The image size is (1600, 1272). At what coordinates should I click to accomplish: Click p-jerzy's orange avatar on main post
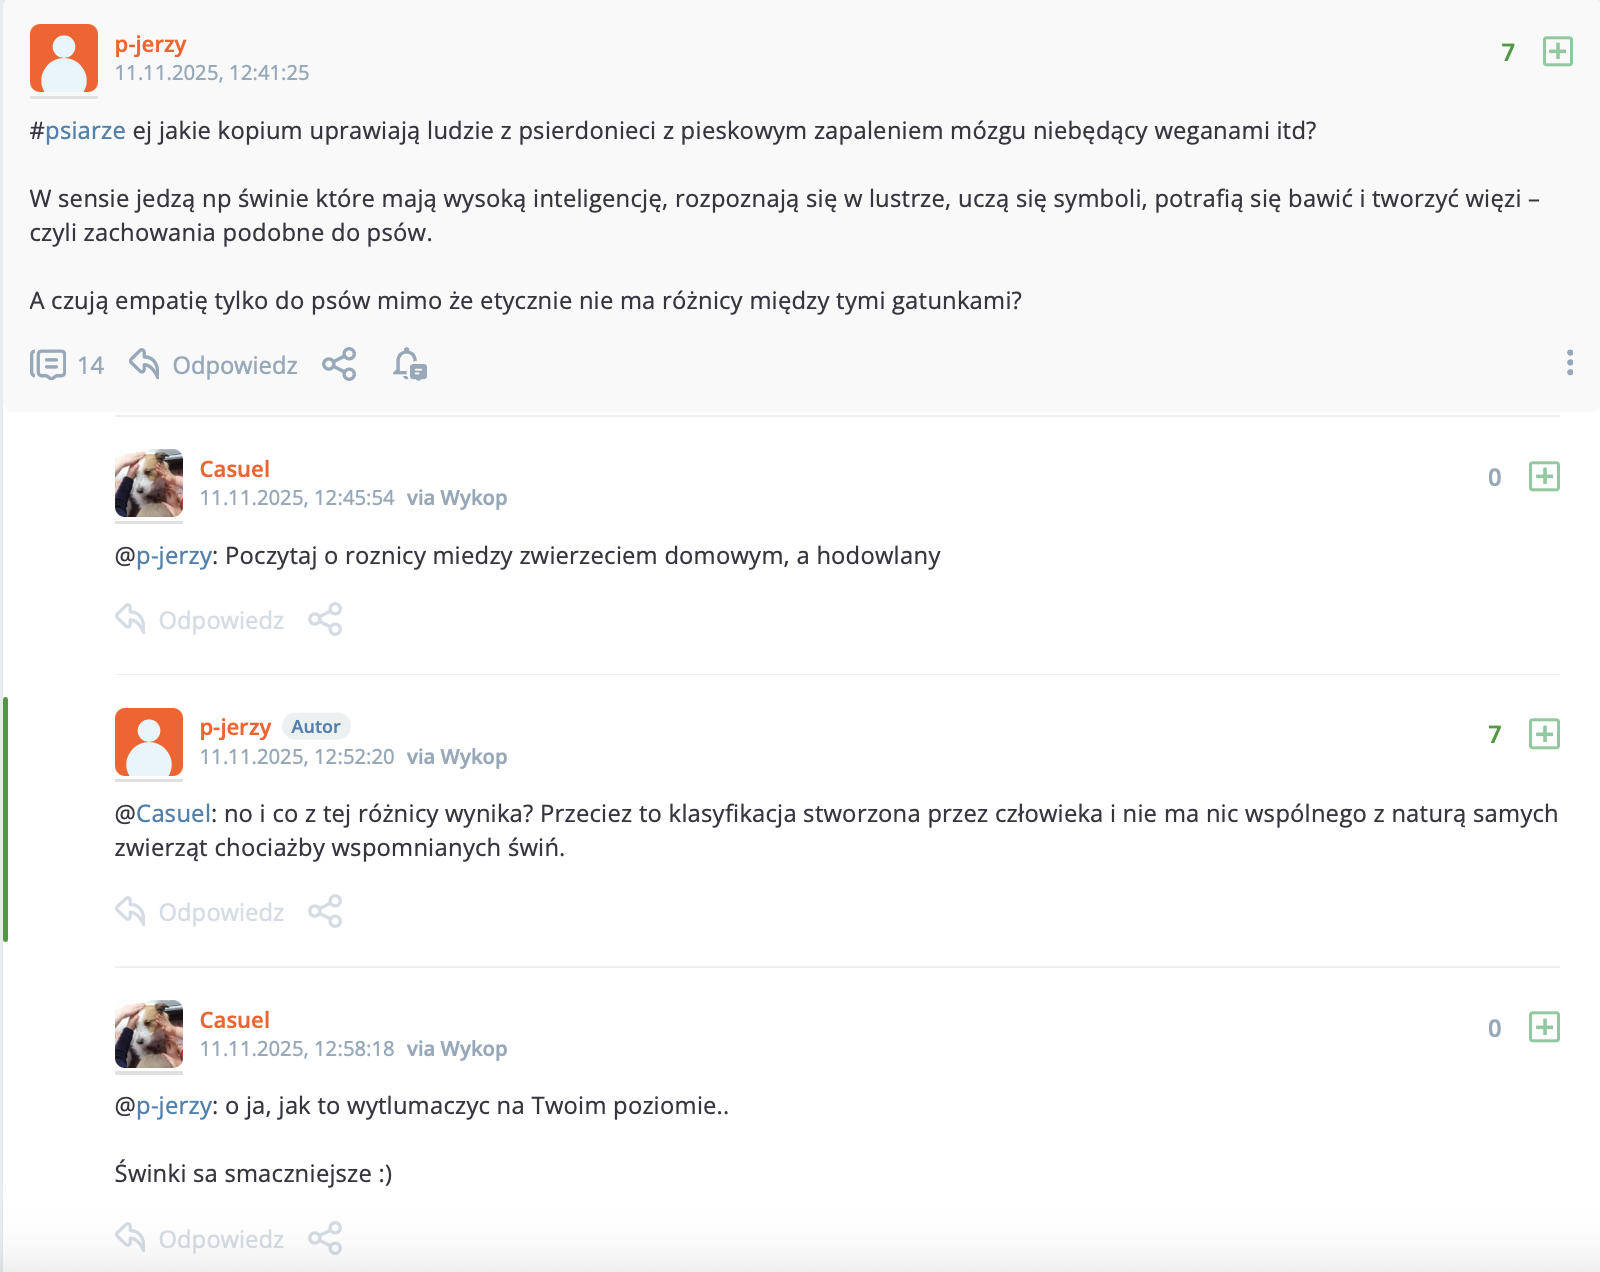pyautogui.click(x=64, y=58)
